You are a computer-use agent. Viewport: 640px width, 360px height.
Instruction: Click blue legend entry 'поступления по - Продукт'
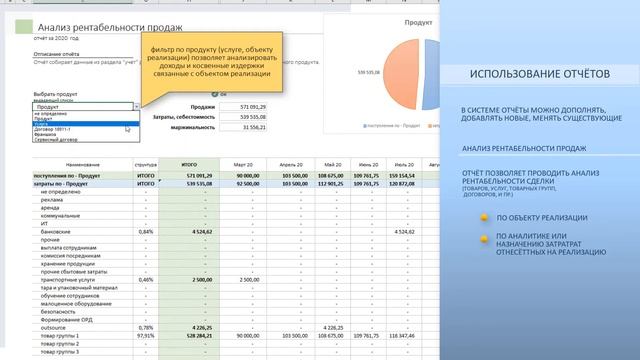[x=391, y=126]
